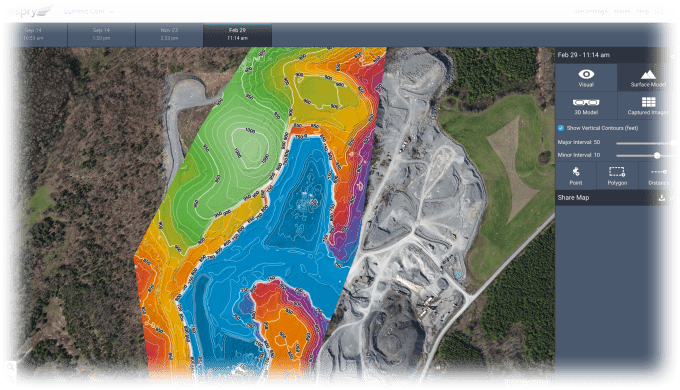Viewport: 680px width, 390px height.
Task: Open the Site Settings link
Action: pos(590,11)
